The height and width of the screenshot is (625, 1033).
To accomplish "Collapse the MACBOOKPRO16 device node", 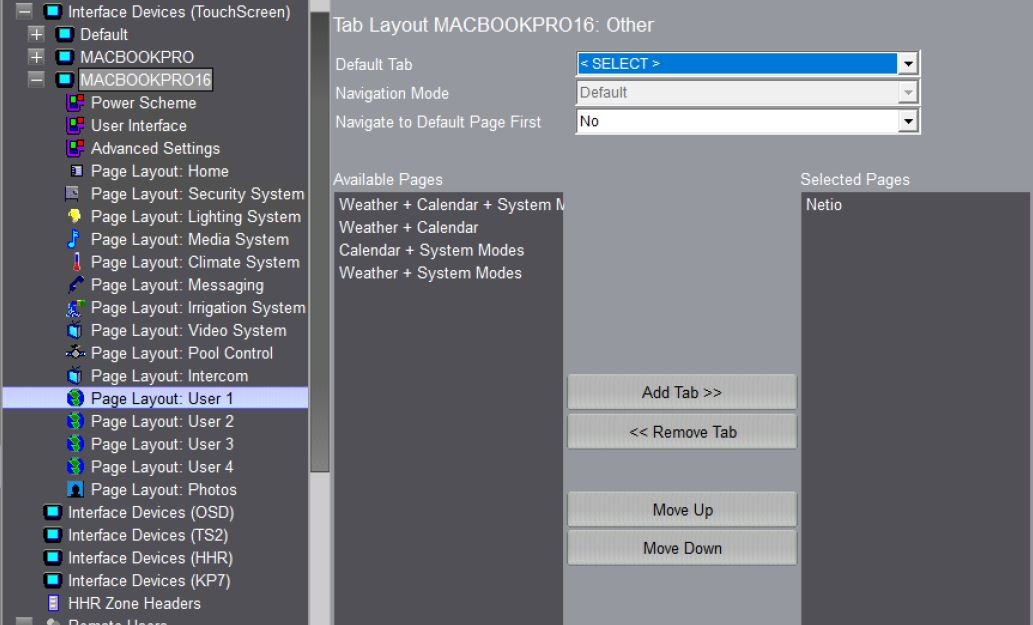I will click(x=36, y=80).
